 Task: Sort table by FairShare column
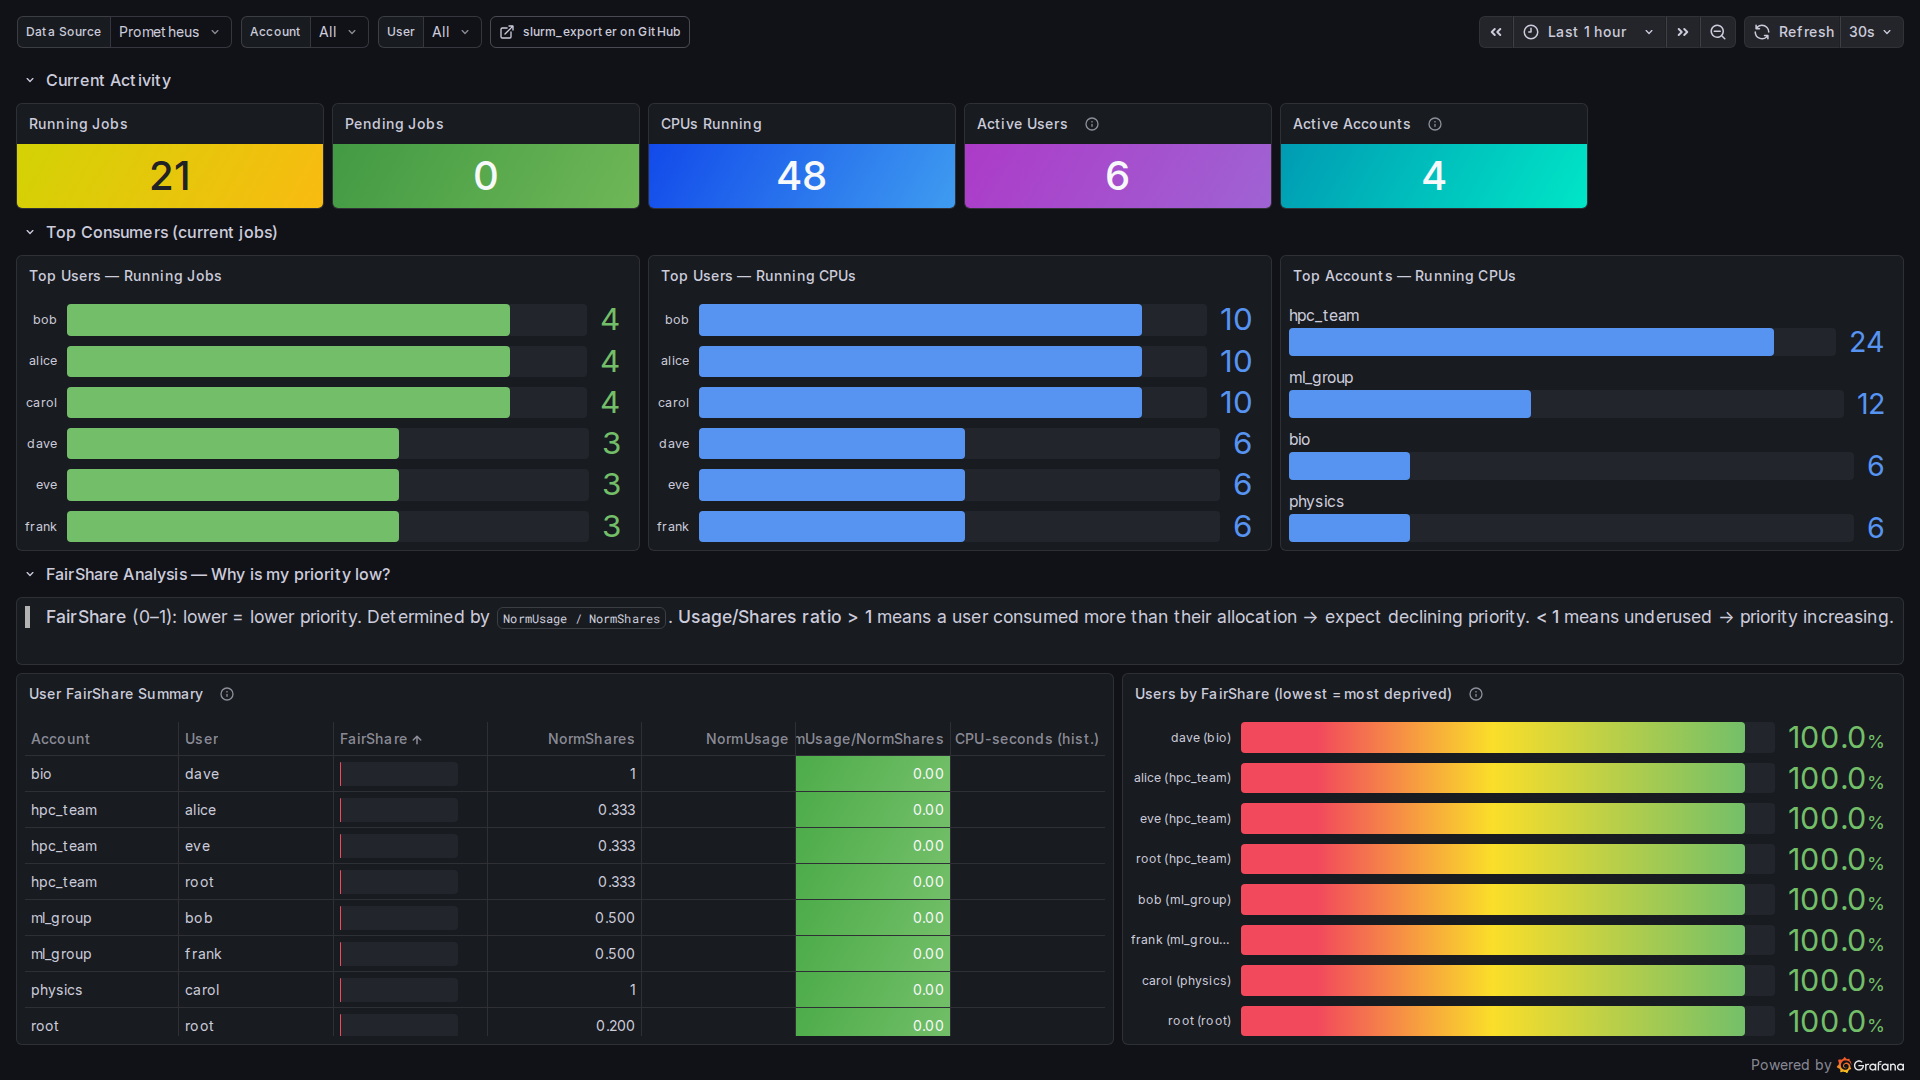[x=380, y=739]
